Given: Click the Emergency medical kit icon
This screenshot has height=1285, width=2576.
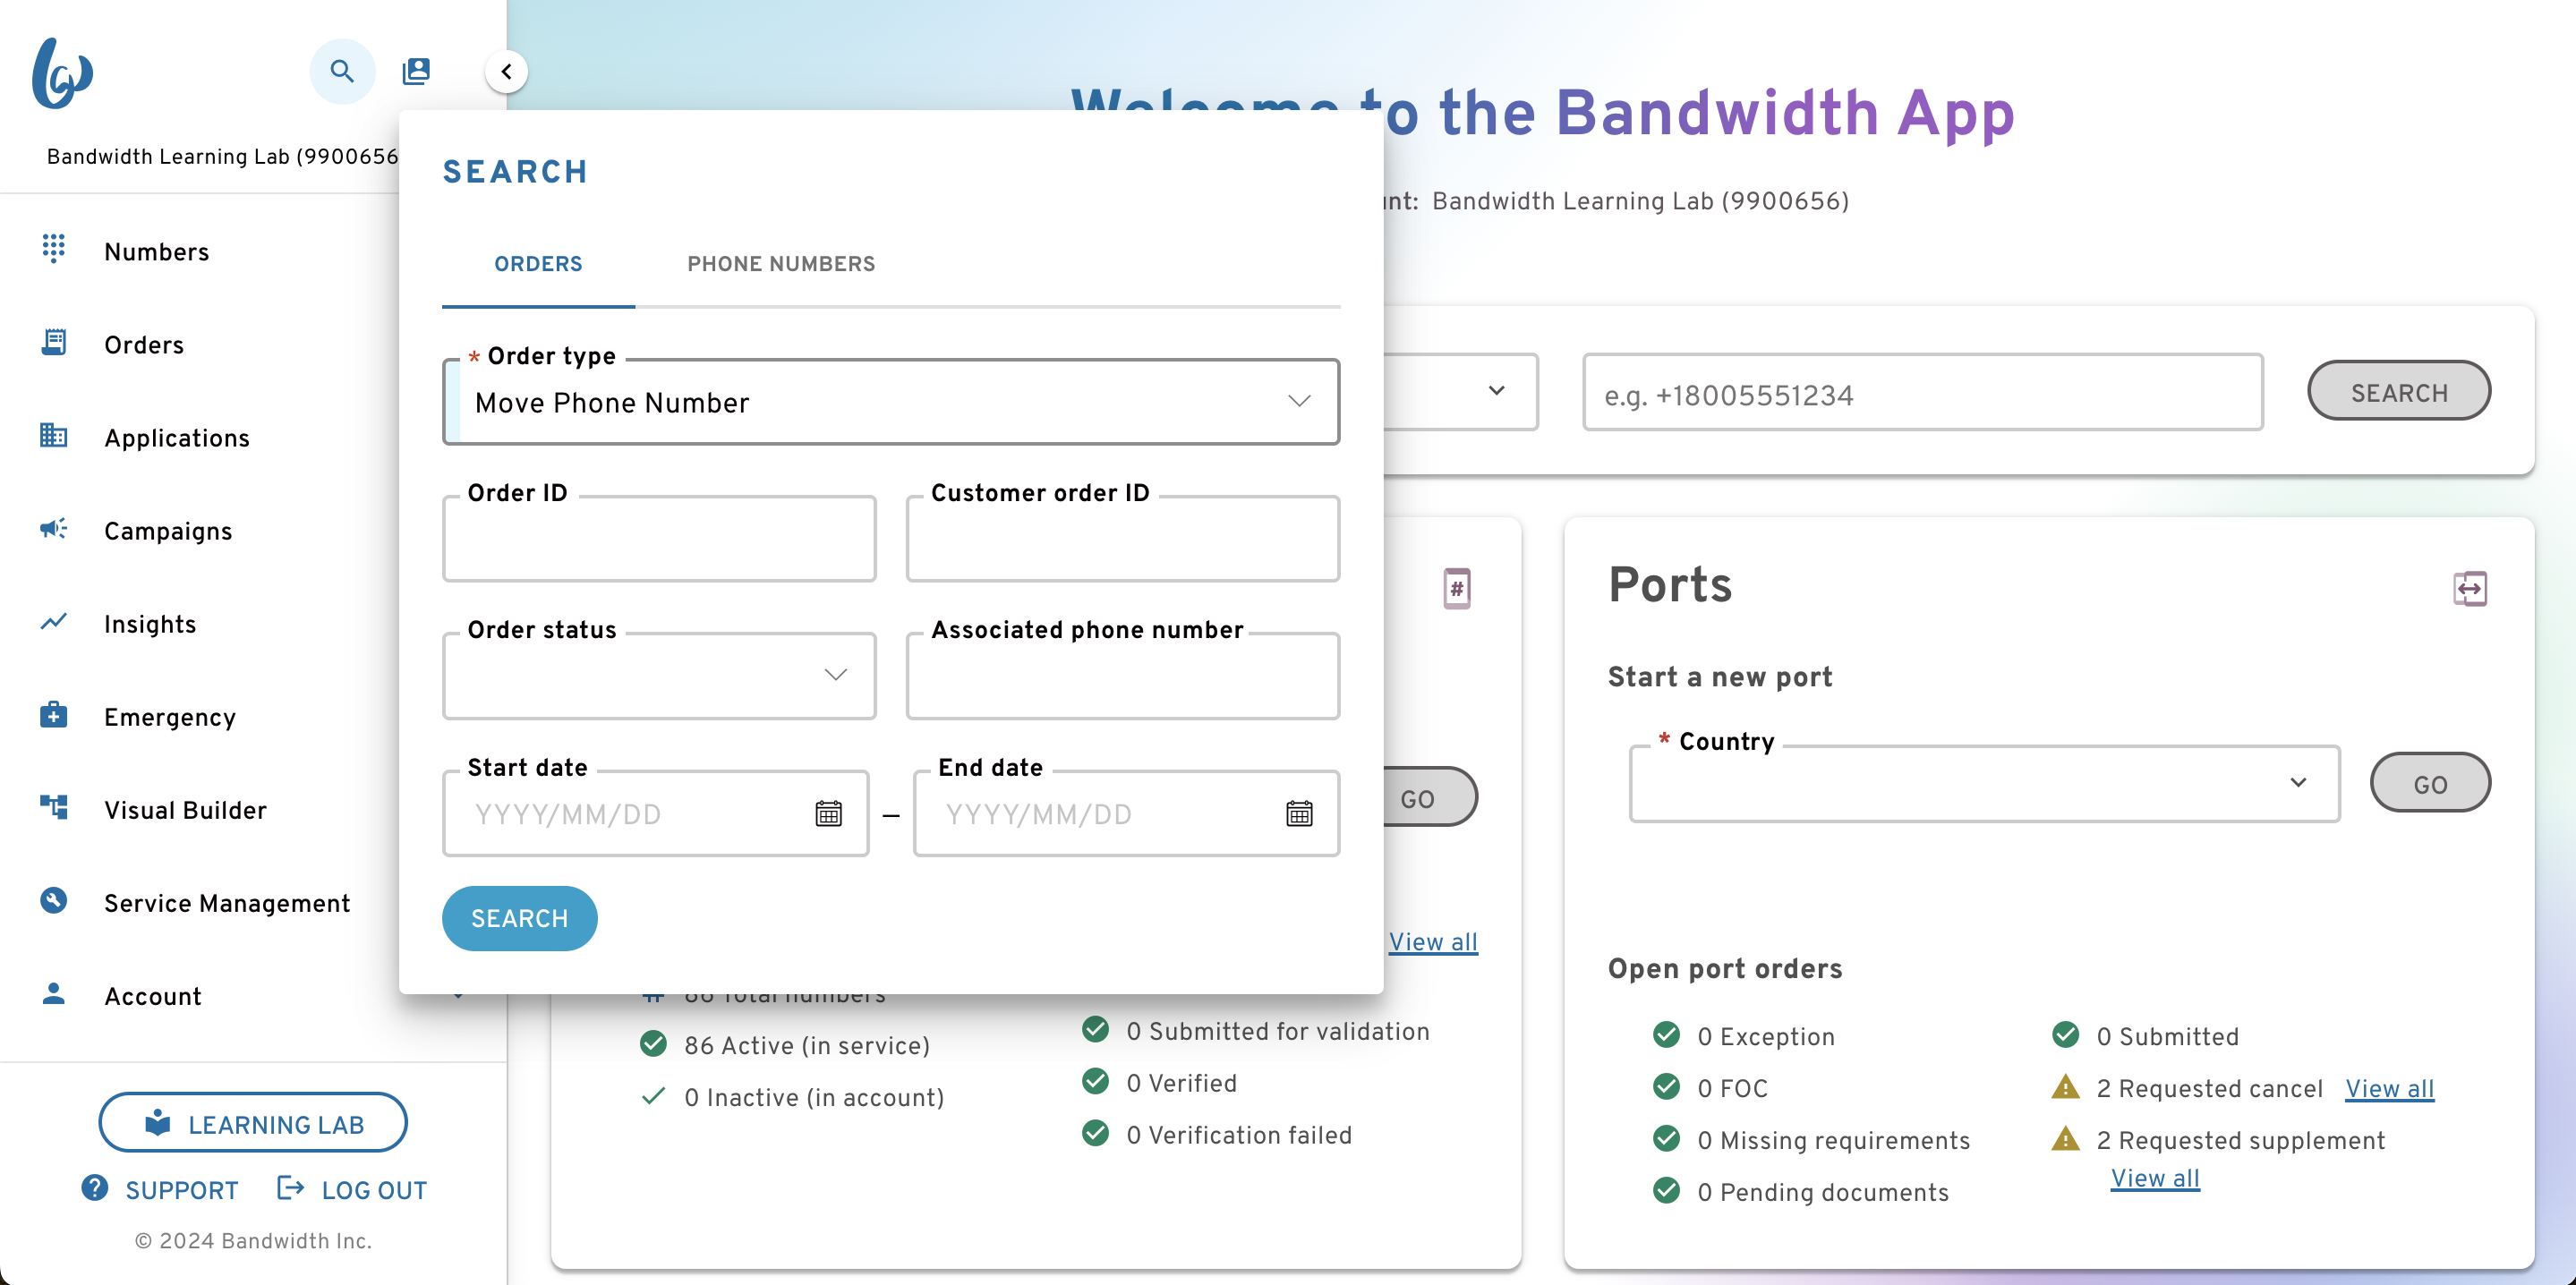Looking at the screenshot, I should tap(54, 714).
